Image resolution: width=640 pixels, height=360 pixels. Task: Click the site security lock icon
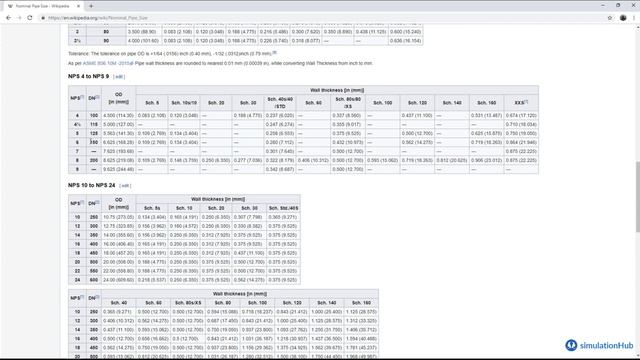pos(43,18)
